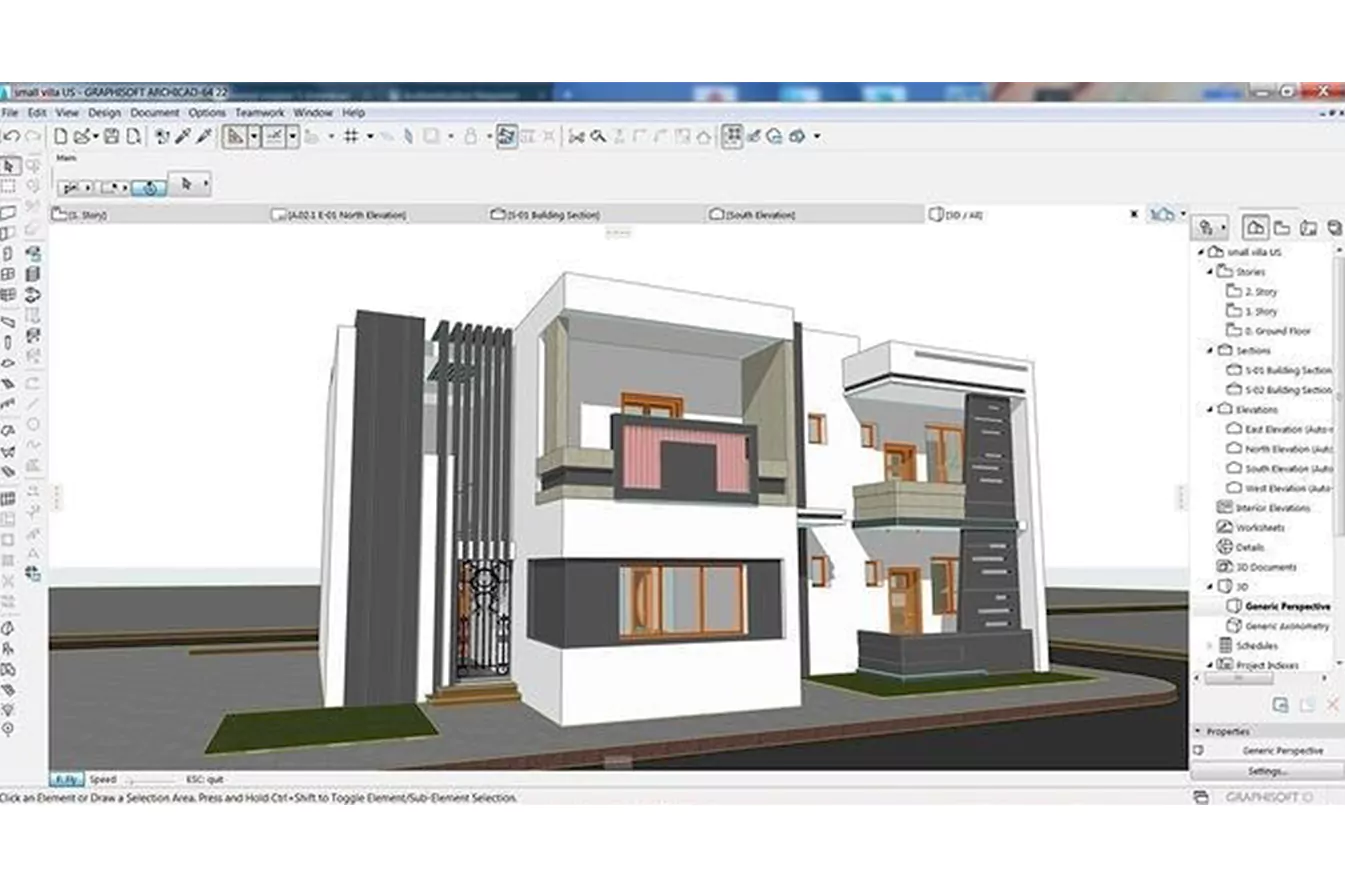Click the GRAPHISOFT ID label
1345x888 pixels.
point(1269,797)
